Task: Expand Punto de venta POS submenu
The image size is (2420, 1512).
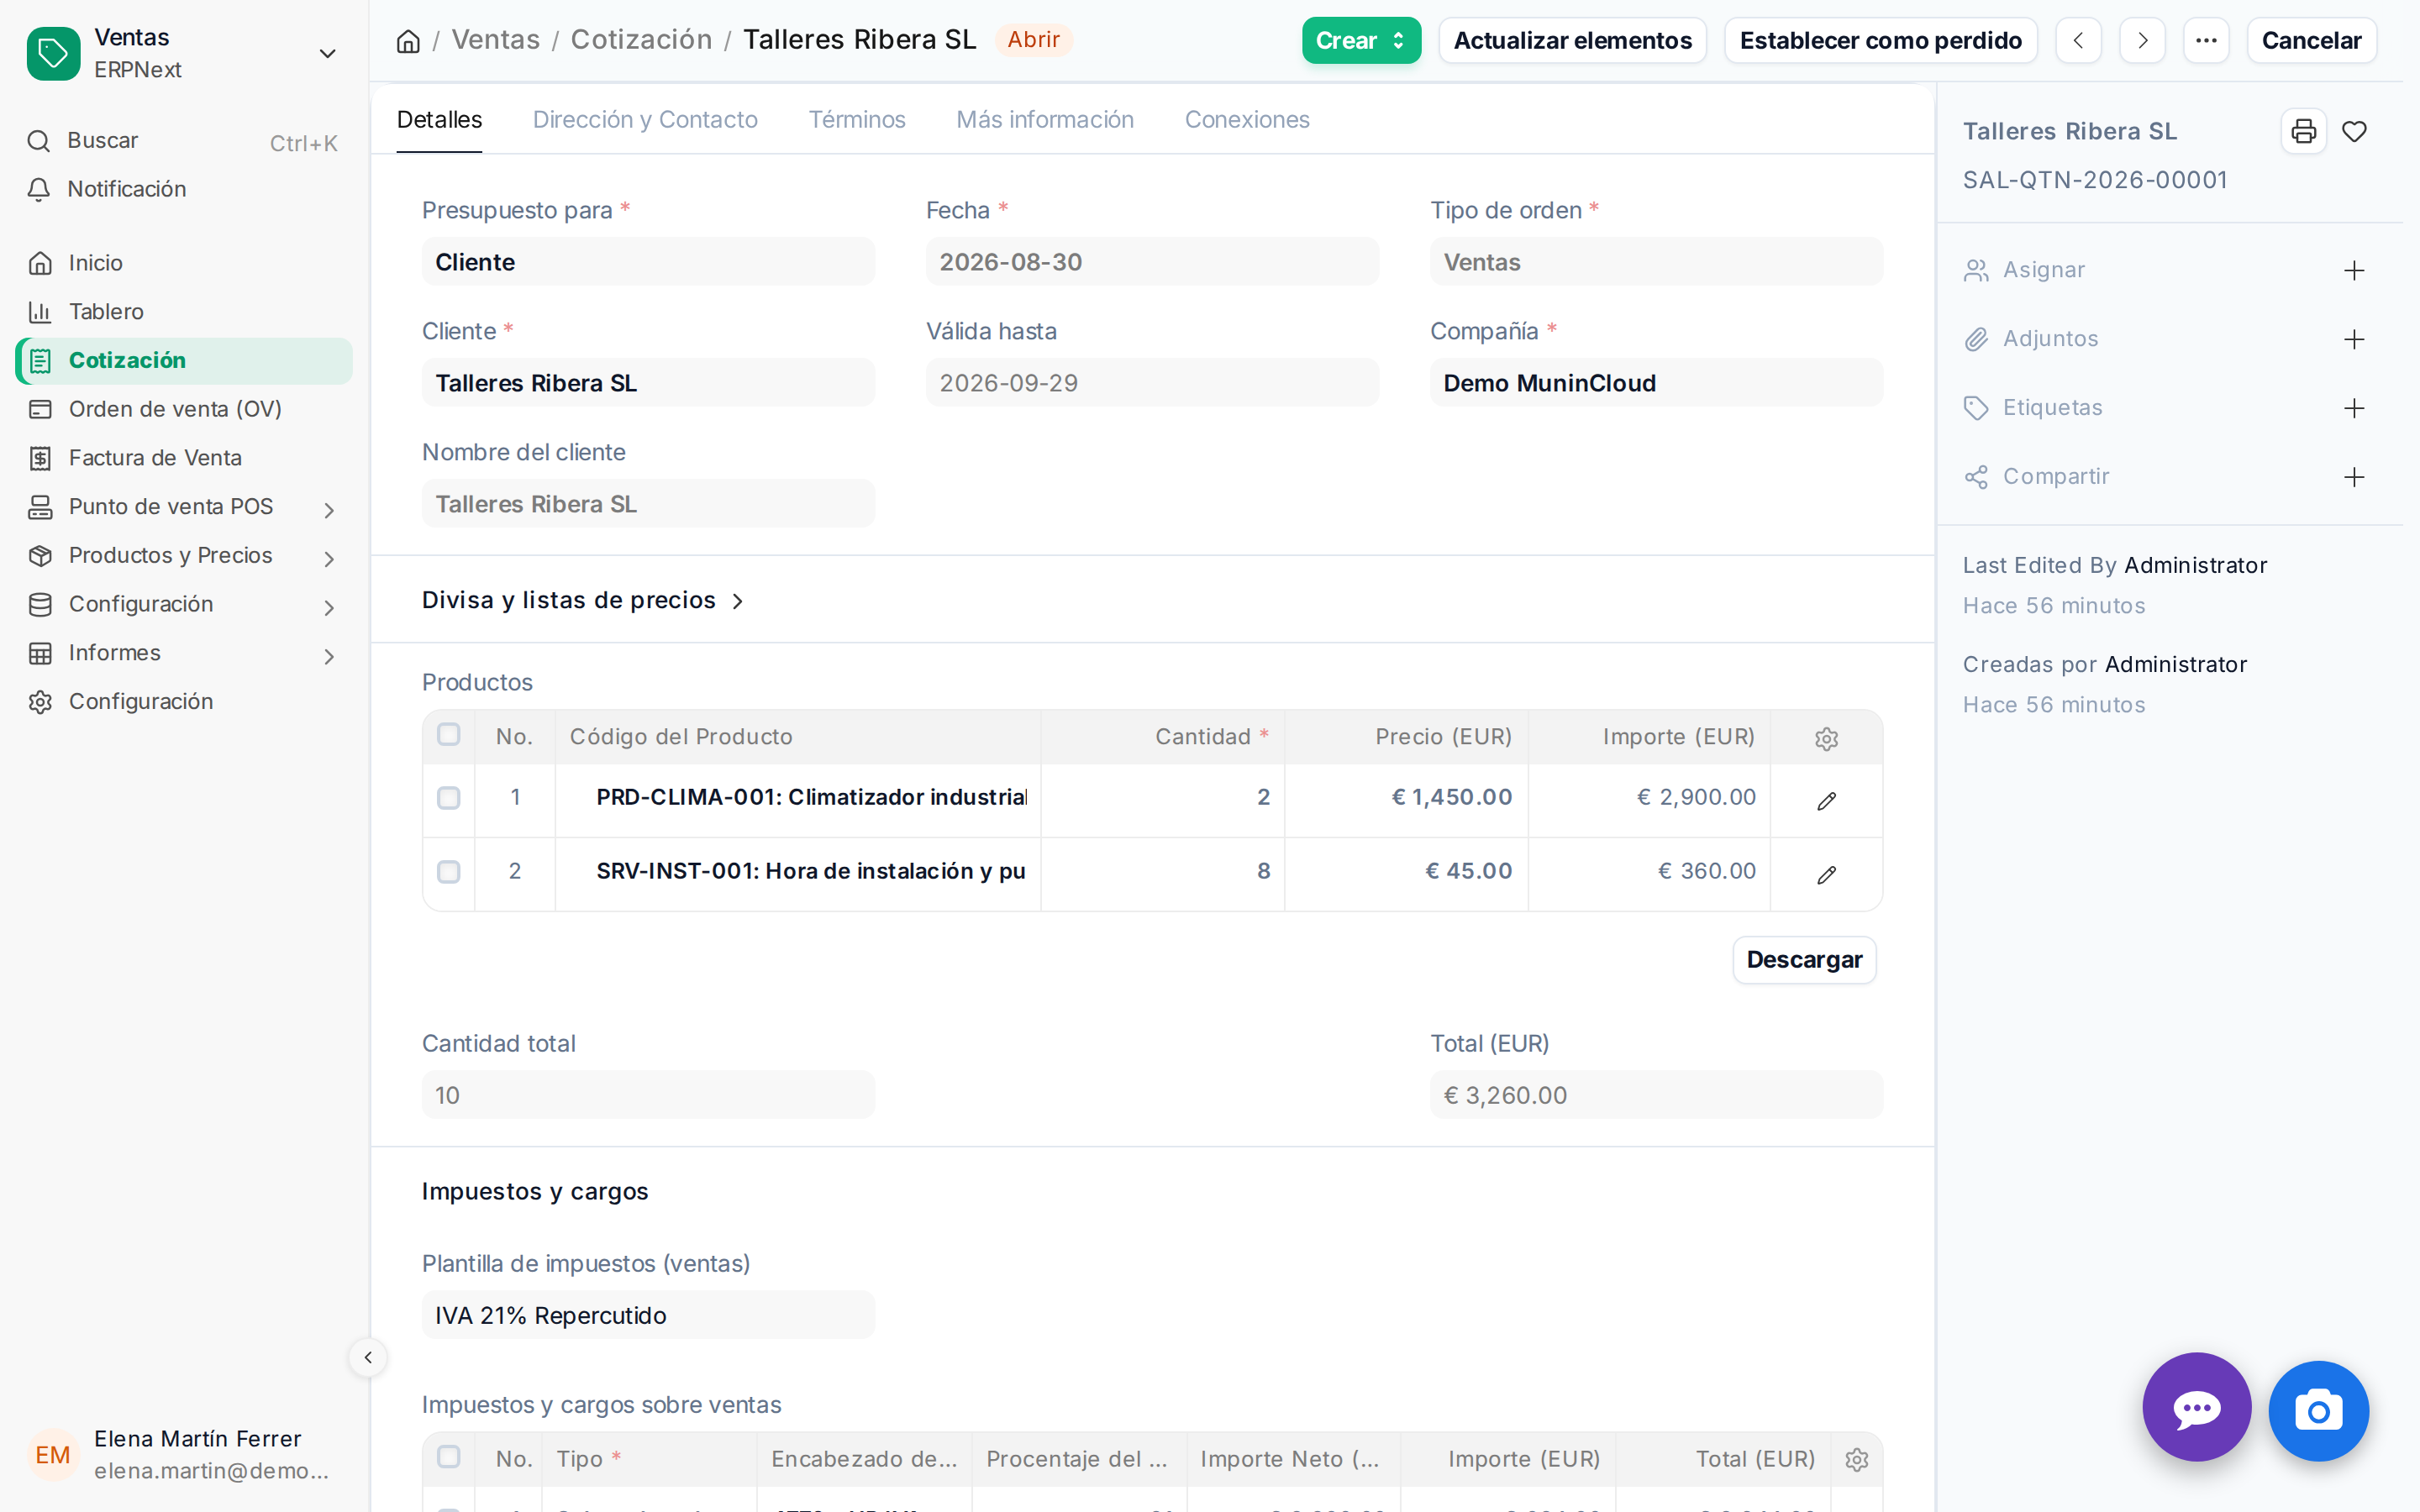Action: pyautogui.click(x=329, y=509)
